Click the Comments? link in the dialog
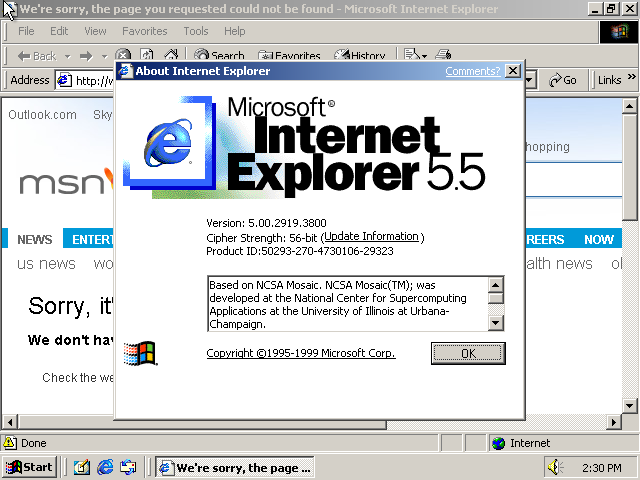Image resolution: width=640 pixels, height=480 pixels. 472,71
